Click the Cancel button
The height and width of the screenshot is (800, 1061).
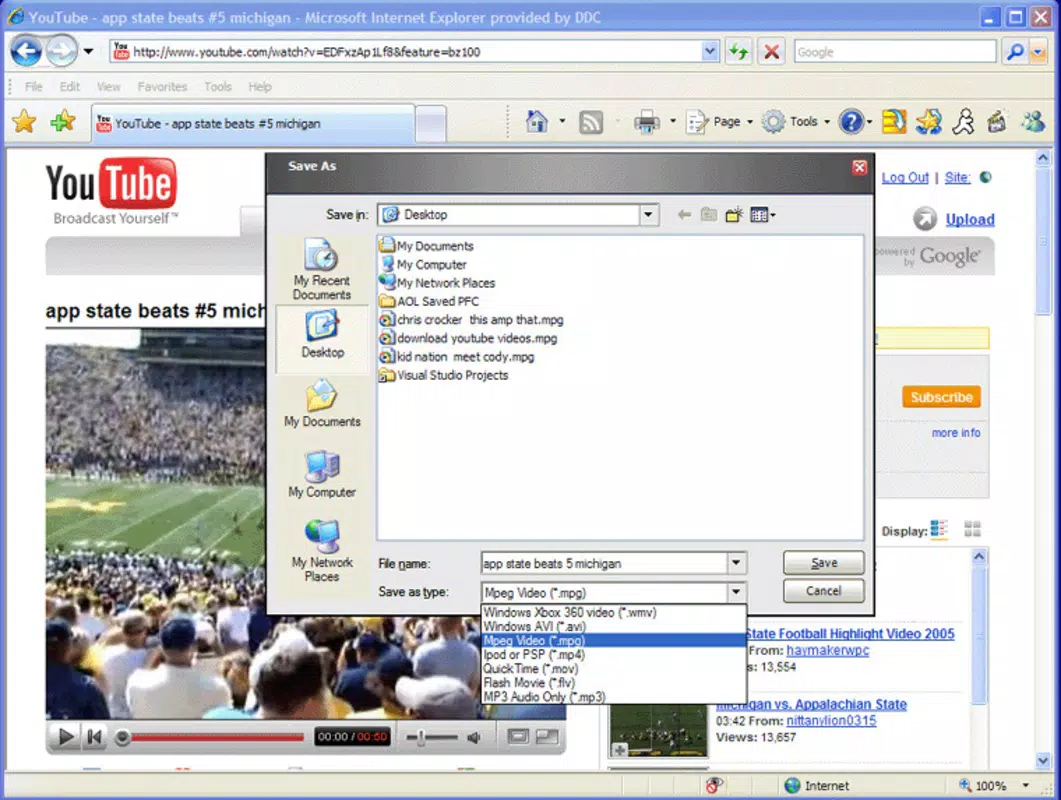point(823,591)
